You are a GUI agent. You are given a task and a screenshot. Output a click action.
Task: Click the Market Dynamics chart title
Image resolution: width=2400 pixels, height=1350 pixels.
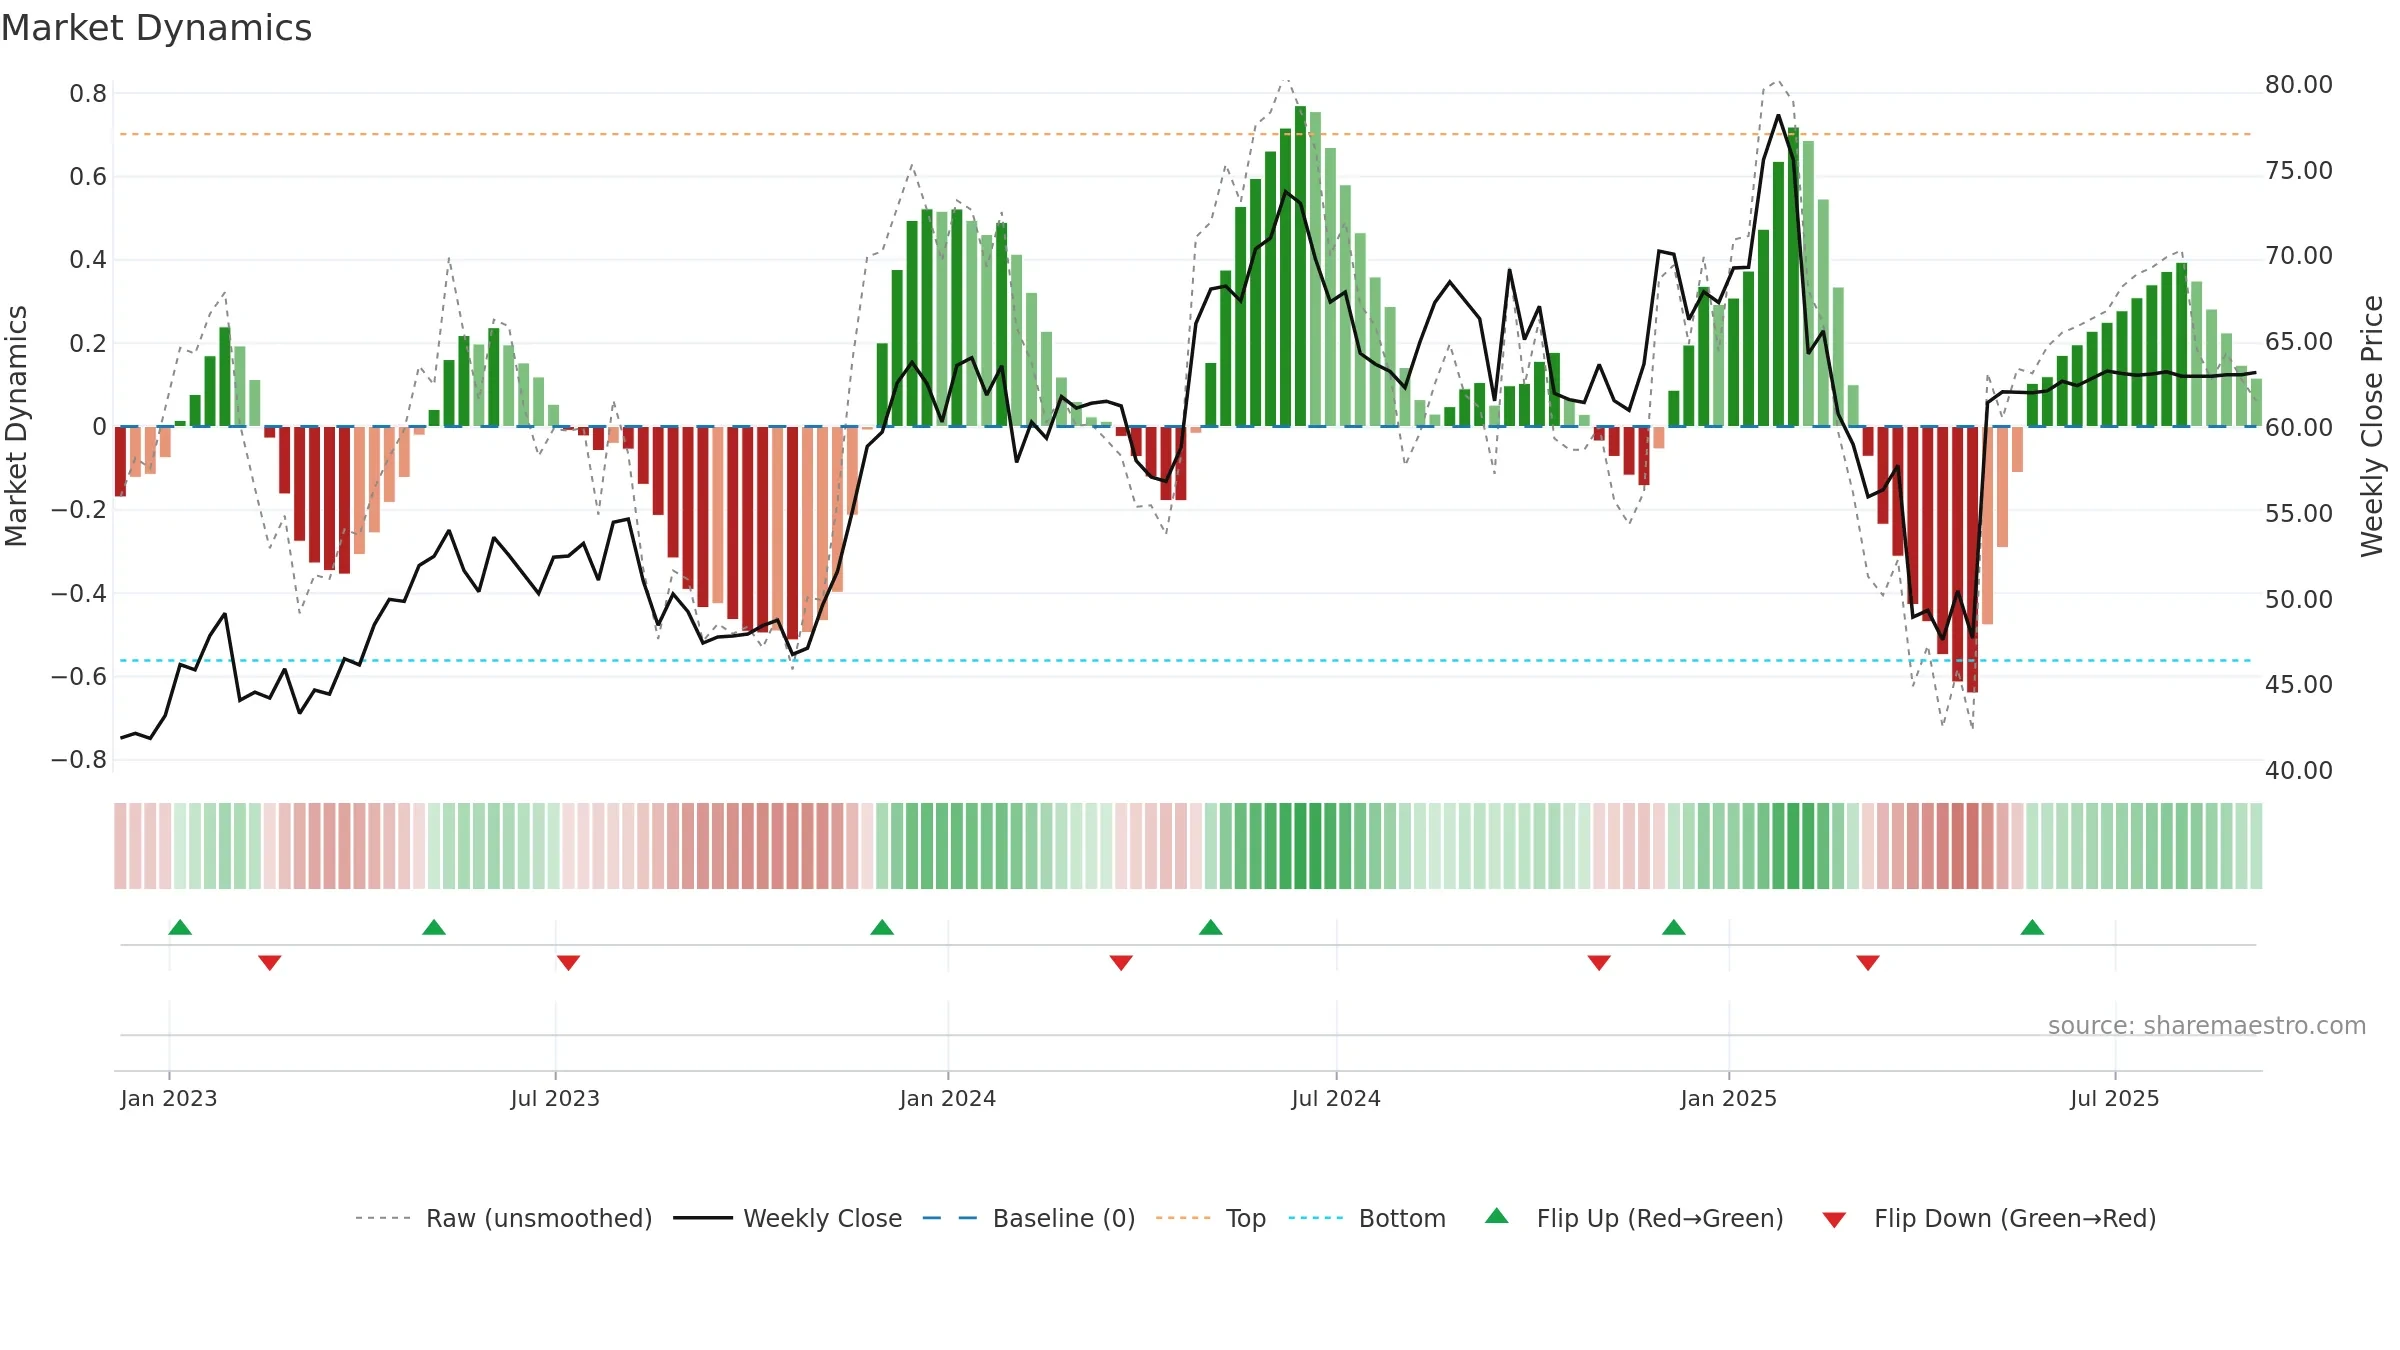pos(156,28)
